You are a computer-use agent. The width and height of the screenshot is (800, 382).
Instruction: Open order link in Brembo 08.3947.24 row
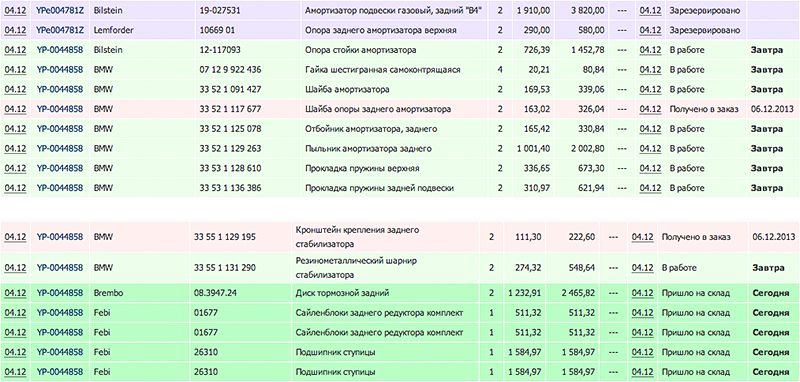[x=60, y=293]
